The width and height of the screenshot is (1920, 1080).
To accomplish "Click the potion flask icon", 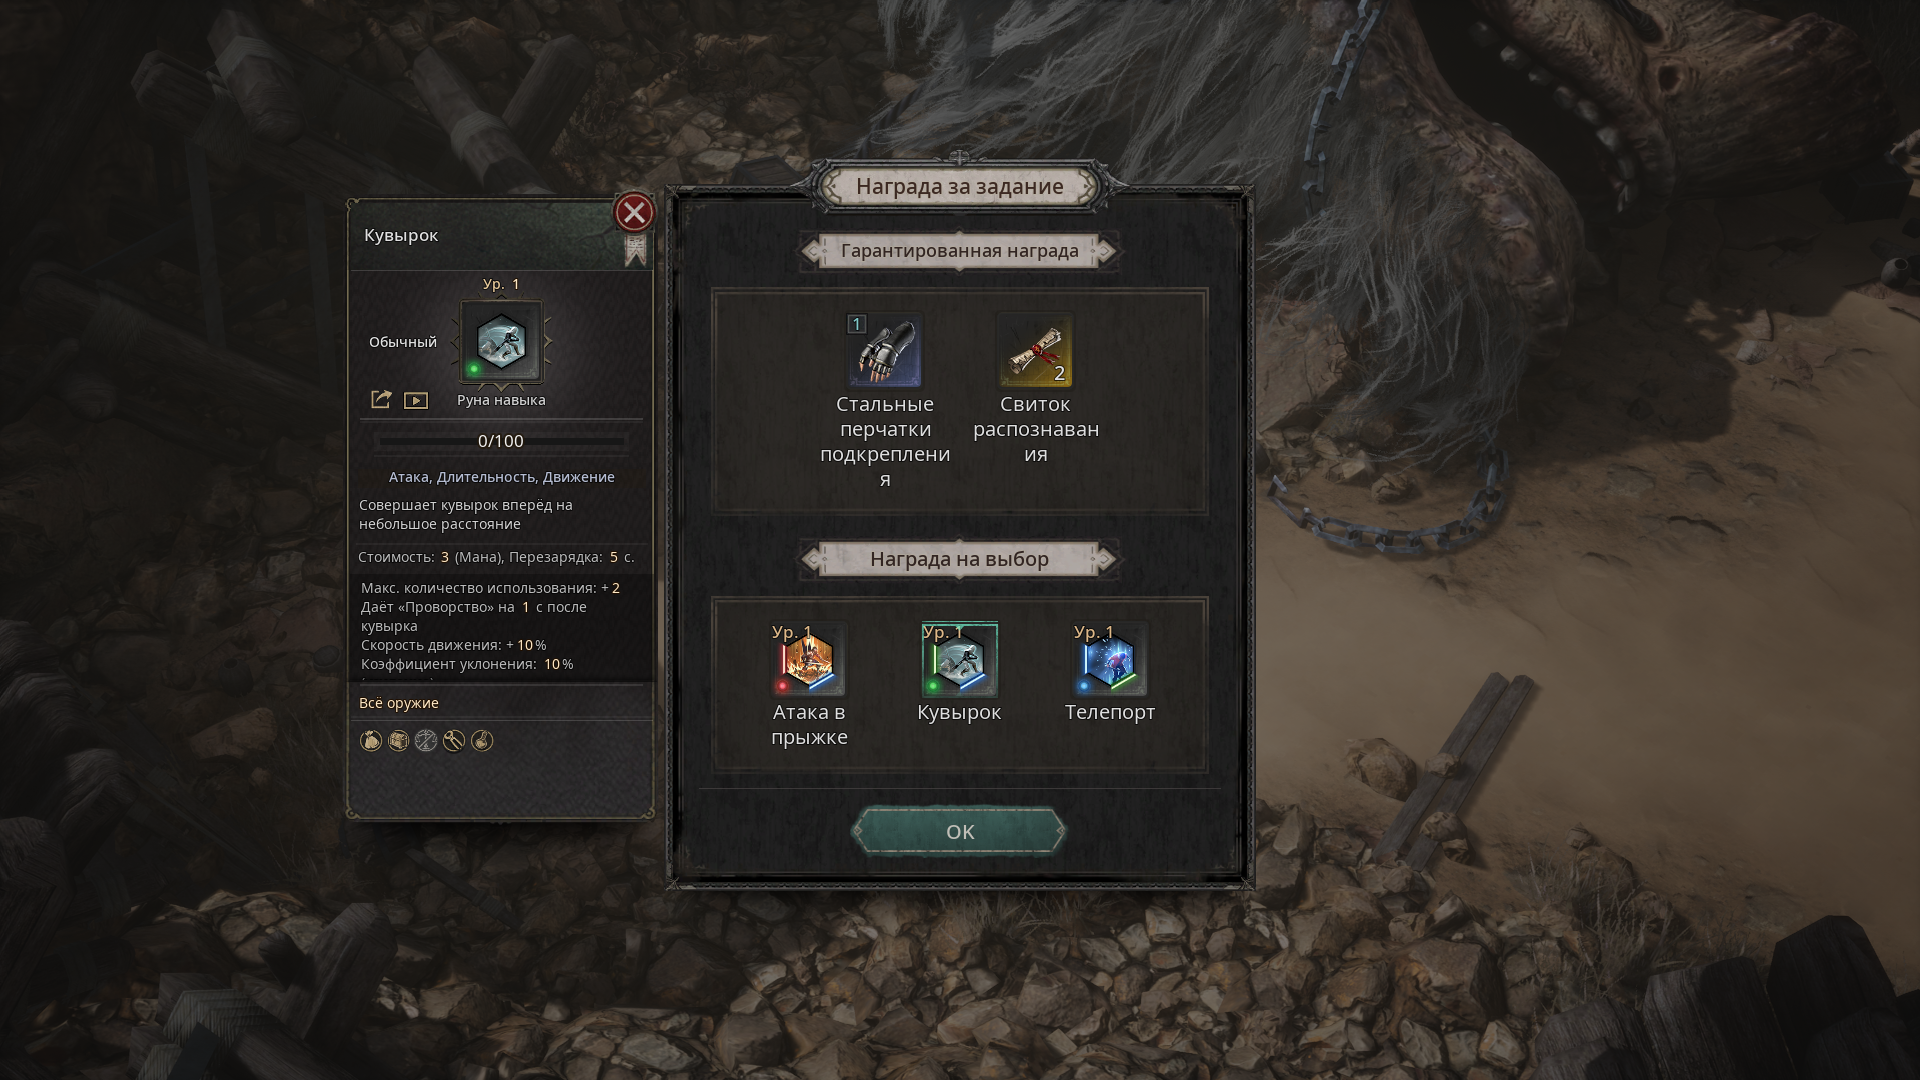I will tap(482, 741).
